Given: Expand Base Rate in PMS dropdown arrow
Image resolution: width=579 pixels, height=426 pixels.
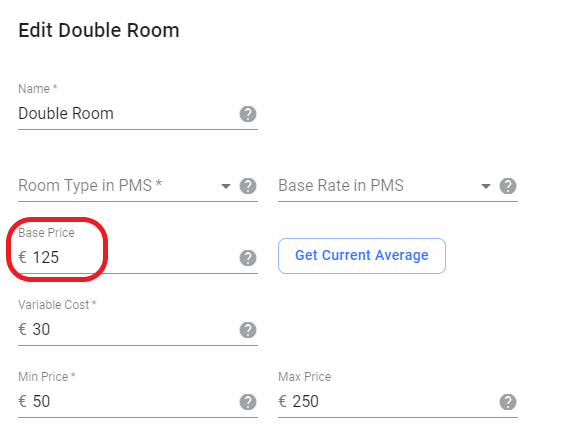Looking at the screenshot, I should coord(486,186).
